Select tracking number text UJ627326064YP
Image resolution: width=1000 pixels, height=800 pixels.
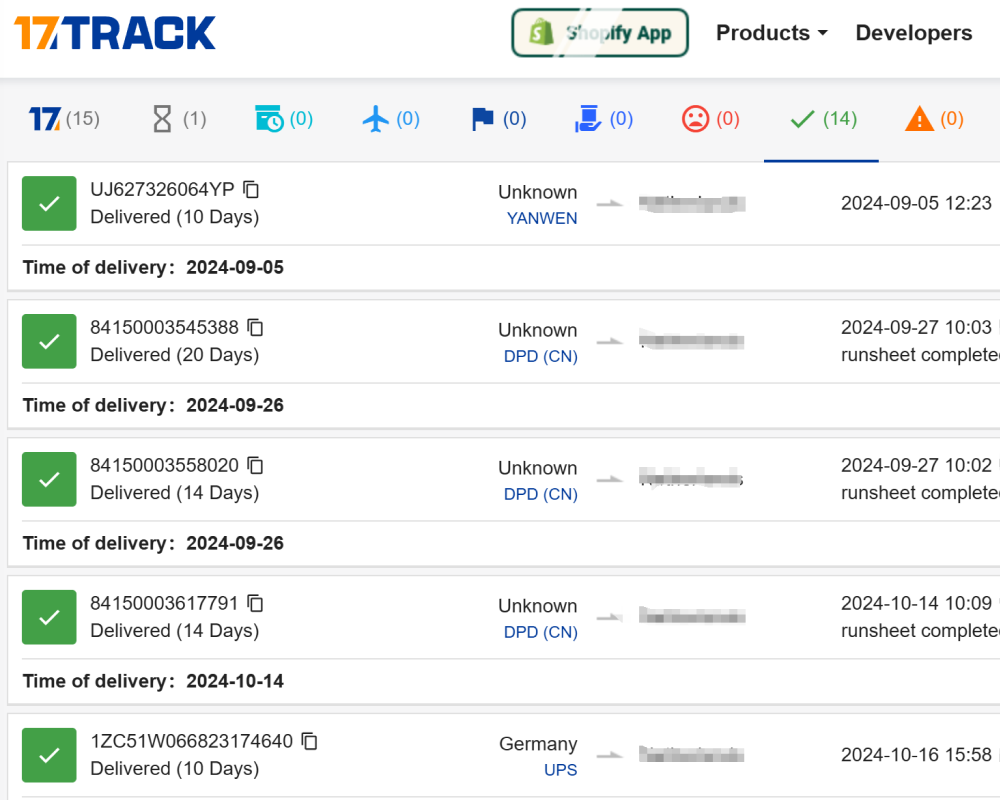tap(163, 189)
